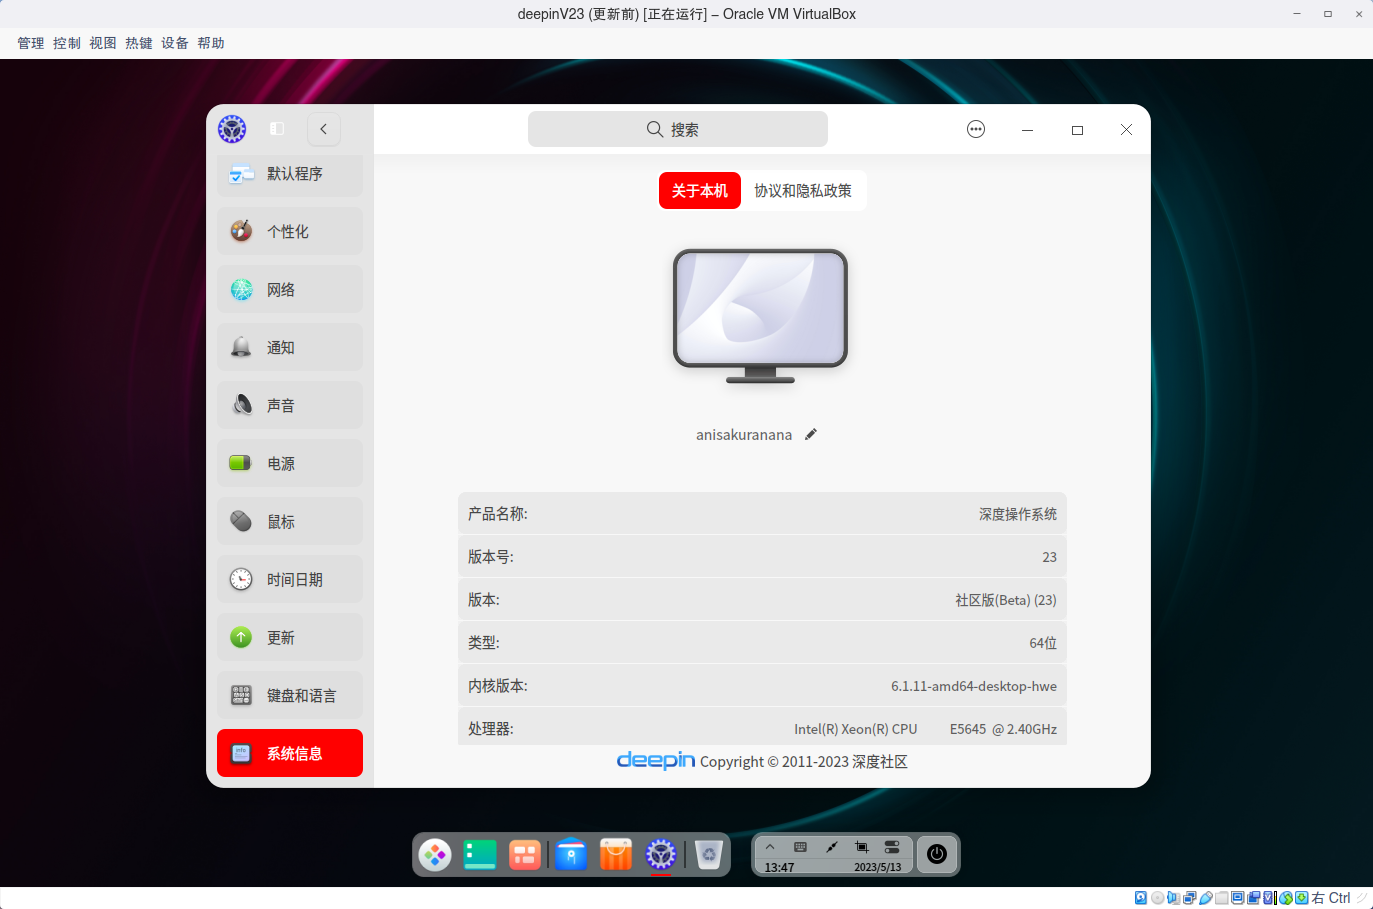
Task: Open the Power (电源) settings section
Action: pyautogui.click(x=289, y=463)
